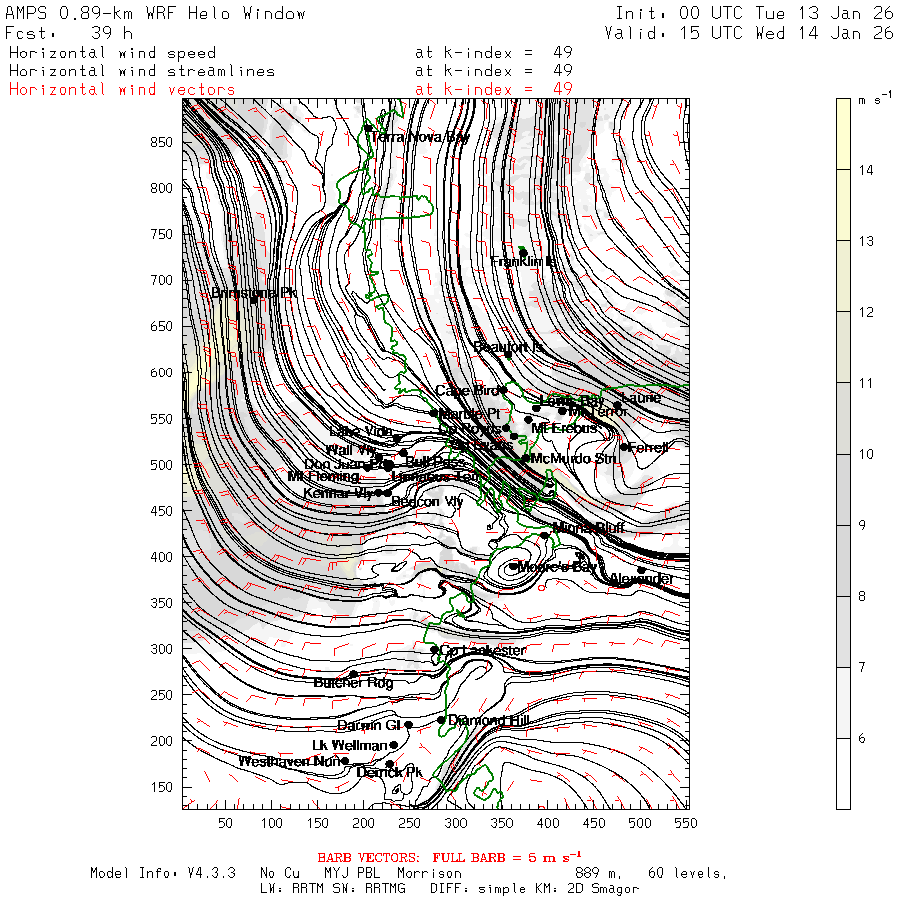
Task: Select the Lake Vida label
Action: pyautogui.click(x=361, y=431)
